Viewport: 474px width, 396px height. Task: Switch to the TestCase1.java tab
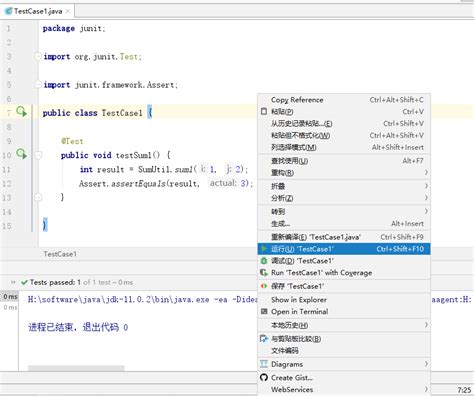(37, 11)
